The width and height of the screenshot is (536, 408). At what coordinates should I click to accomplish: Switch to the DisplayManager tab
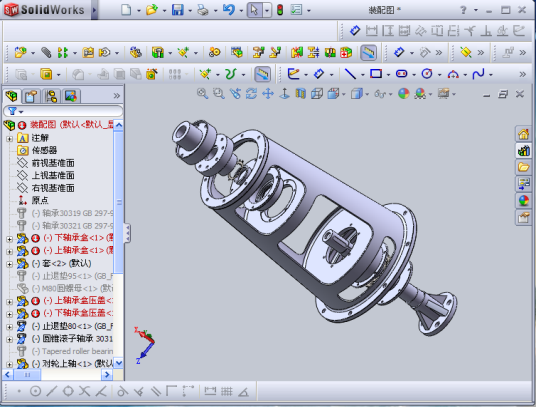tap(71, 96)
